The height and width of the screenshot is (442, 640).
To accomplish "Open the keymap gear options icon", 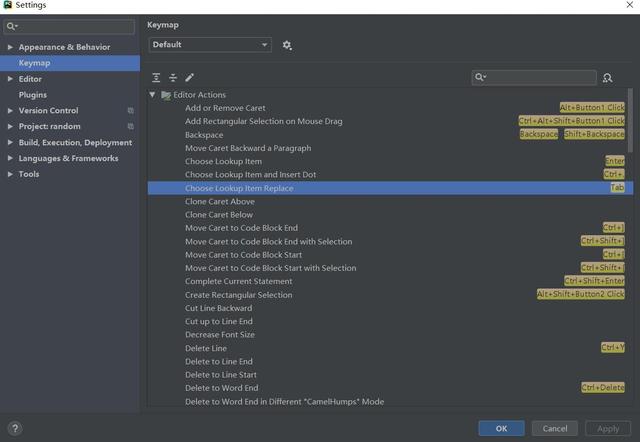I will 287,45.
